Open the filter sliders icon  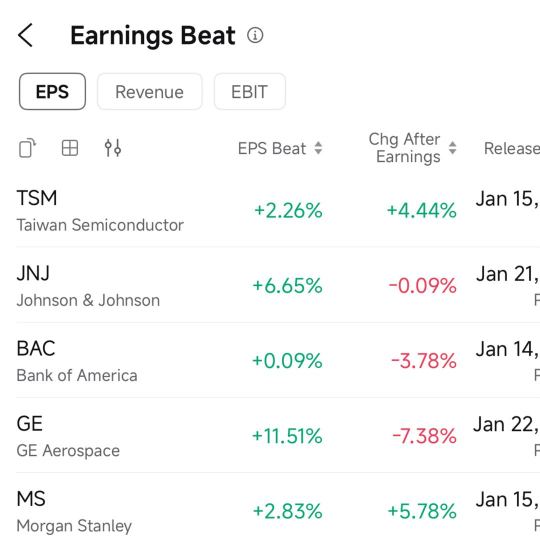(x=113, y=148)
